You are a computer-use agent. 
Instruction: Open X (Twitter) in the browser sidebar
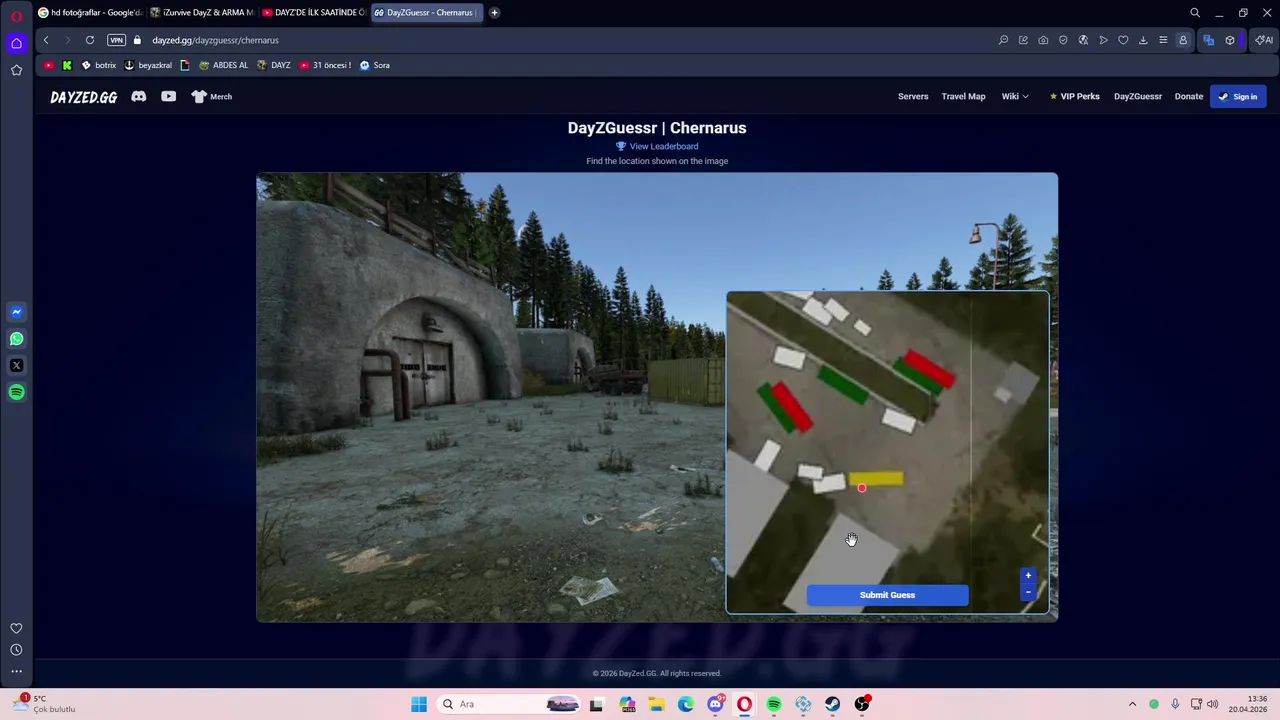point(16,366)
